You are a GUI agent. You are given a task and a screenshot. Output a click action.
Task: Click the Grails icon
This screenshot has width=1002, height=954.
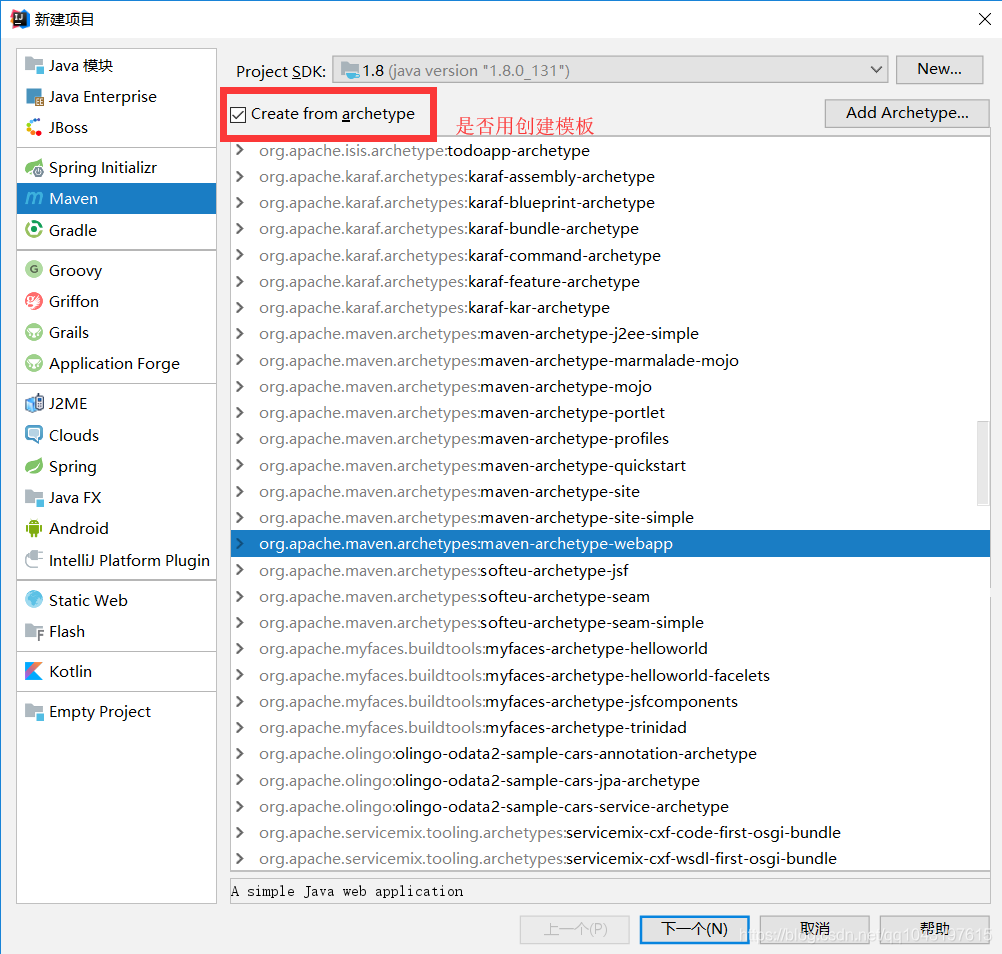tap(34, 332)
